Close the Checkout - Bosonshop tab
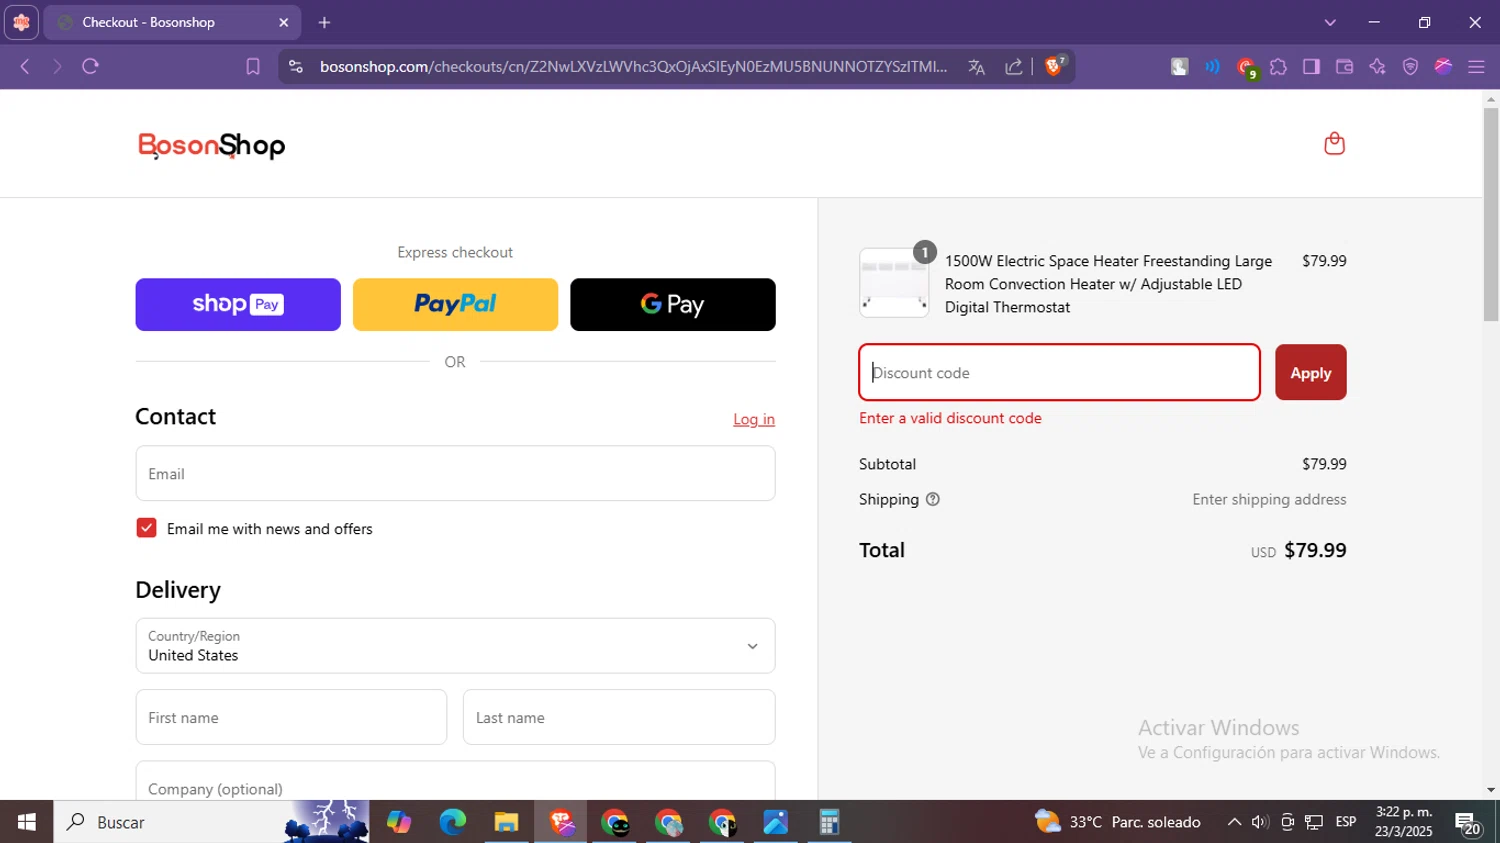This screenshot has height=843, width=1500. point(283,22)
